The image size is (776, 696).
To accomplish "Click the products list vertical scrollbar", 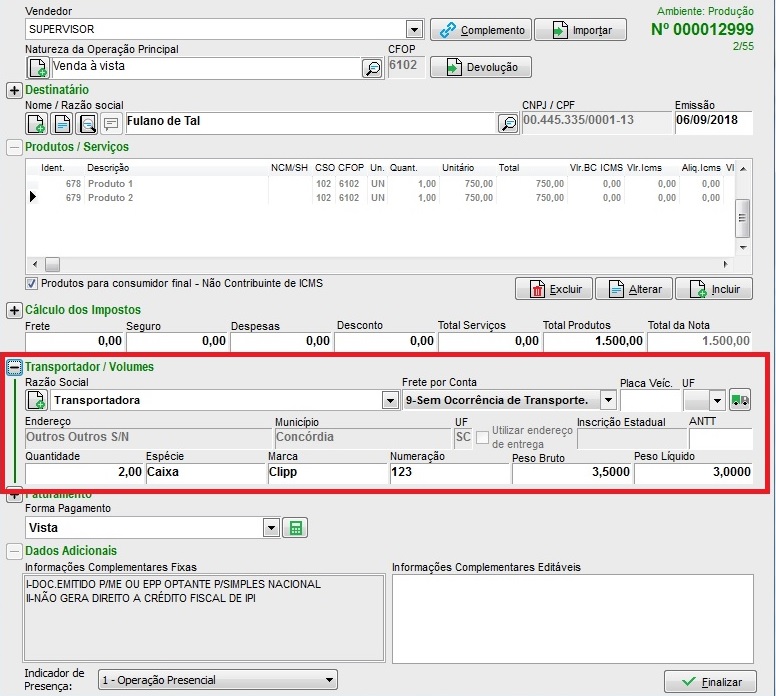I will click(742, 214).
